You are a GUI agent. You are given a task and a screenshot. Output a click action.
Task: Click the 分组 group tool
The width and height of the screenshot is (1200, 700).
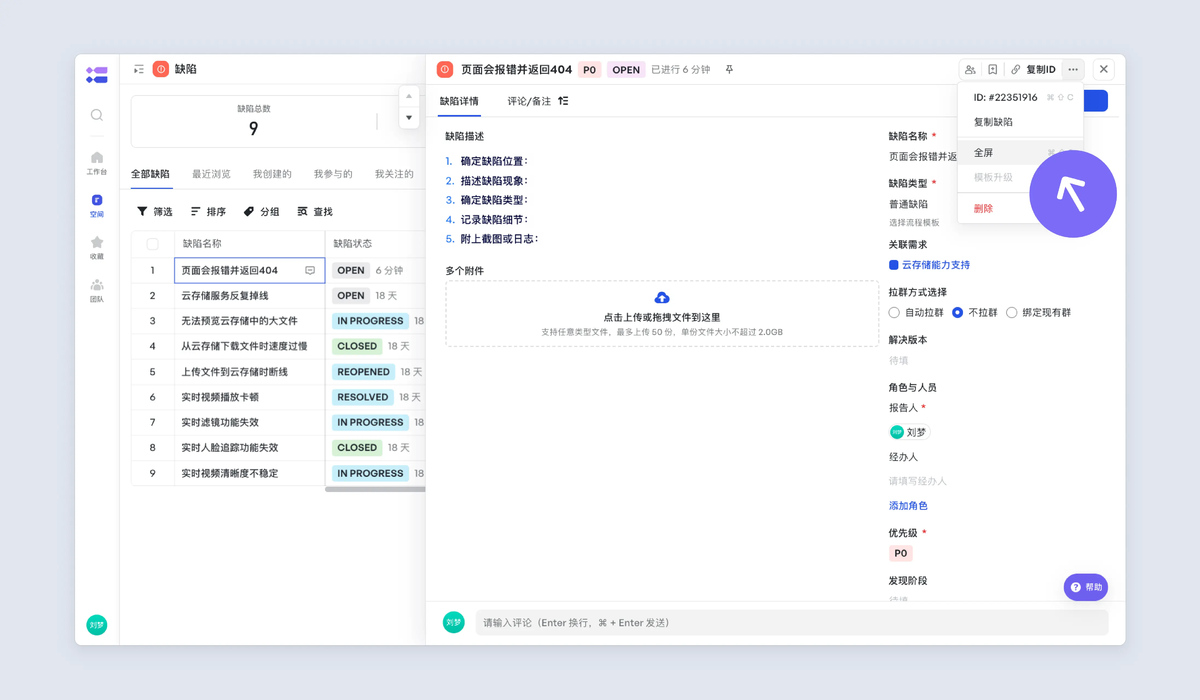(x=262, y=212)
